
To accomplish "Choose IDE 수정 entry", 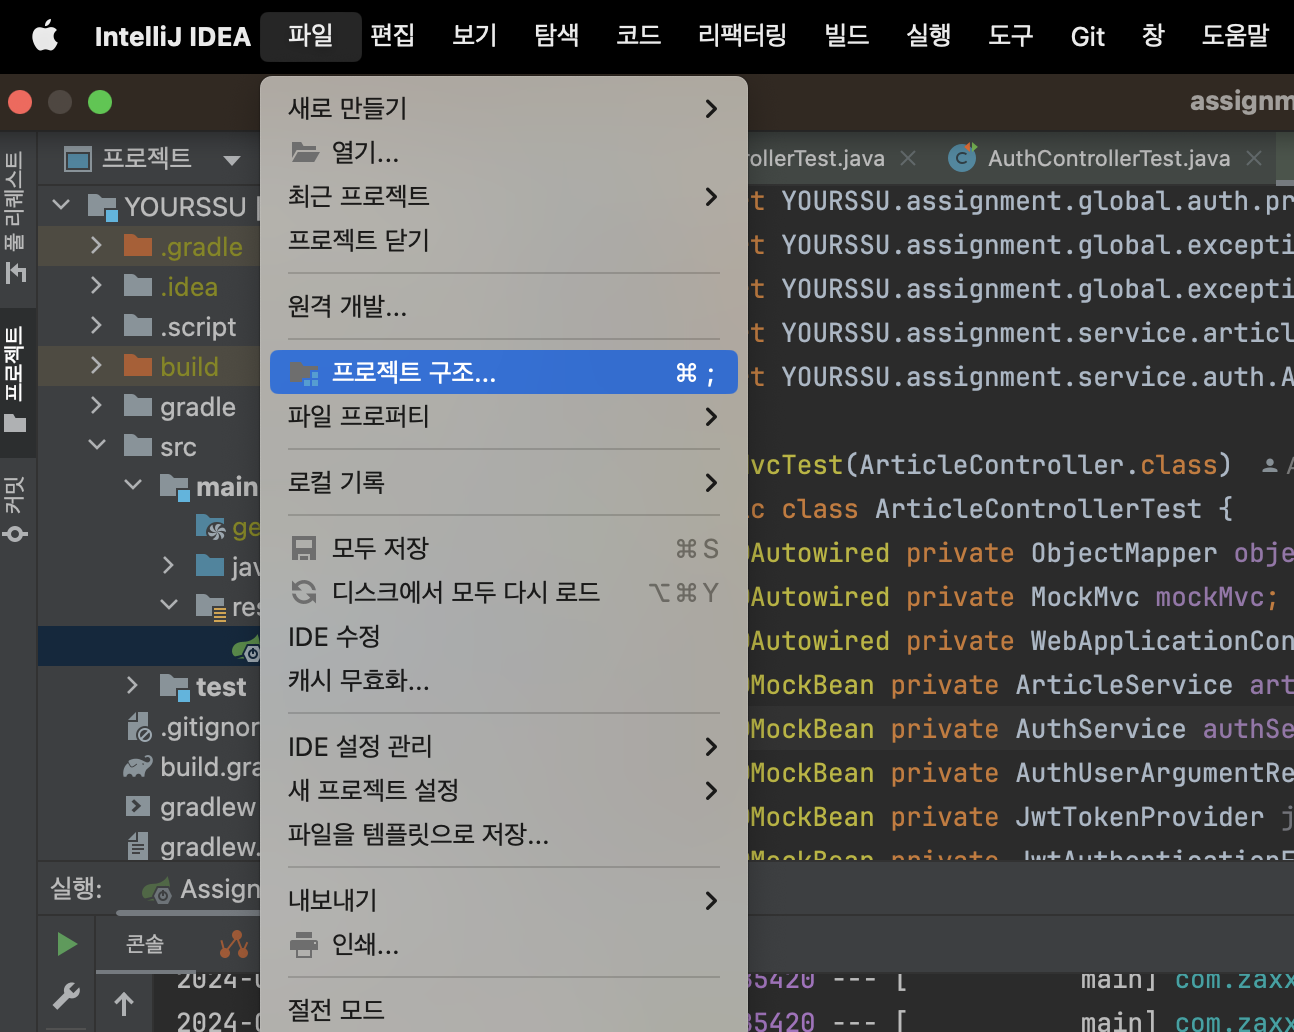I will click(504, 636).
